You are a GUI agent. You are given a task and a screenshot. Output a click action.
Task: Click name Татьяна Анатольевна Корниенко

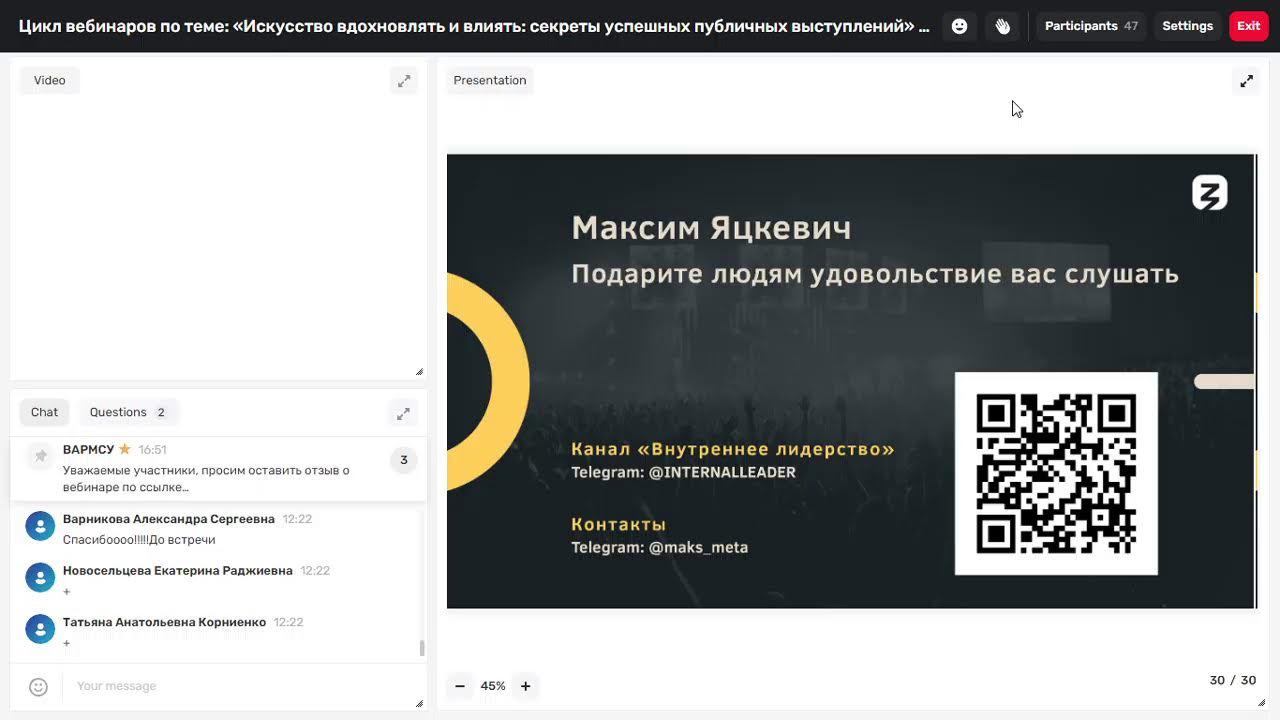pos(164,622)
